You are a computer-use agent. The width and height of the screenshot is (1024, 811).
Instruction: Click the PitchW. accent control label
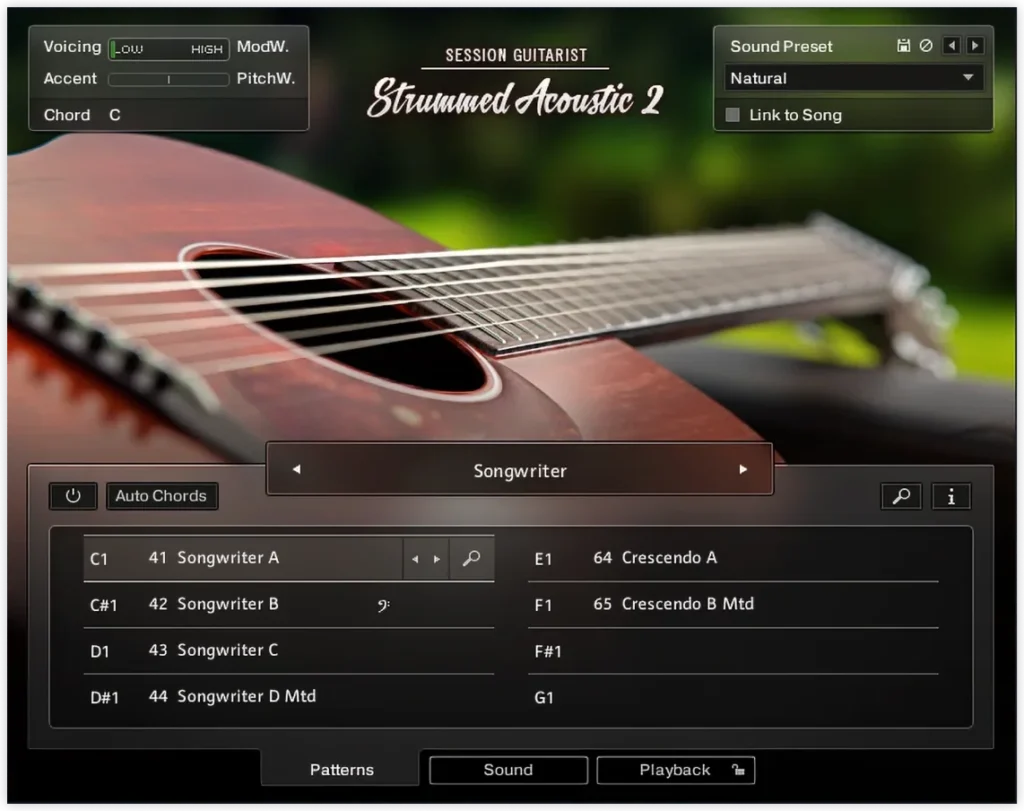tap(266, 78)
